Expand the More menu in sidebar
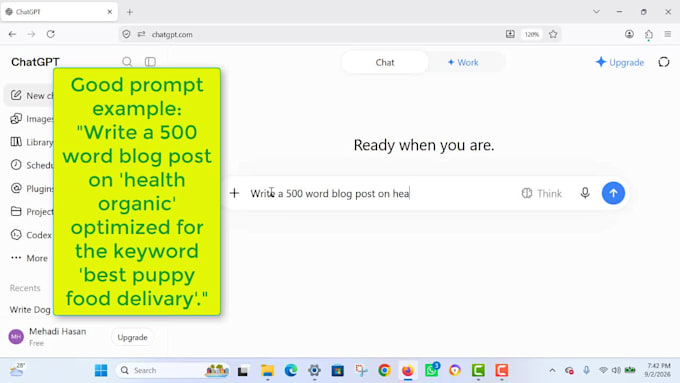Viewport: 680px width, 383px height. (x=29, y=258)
